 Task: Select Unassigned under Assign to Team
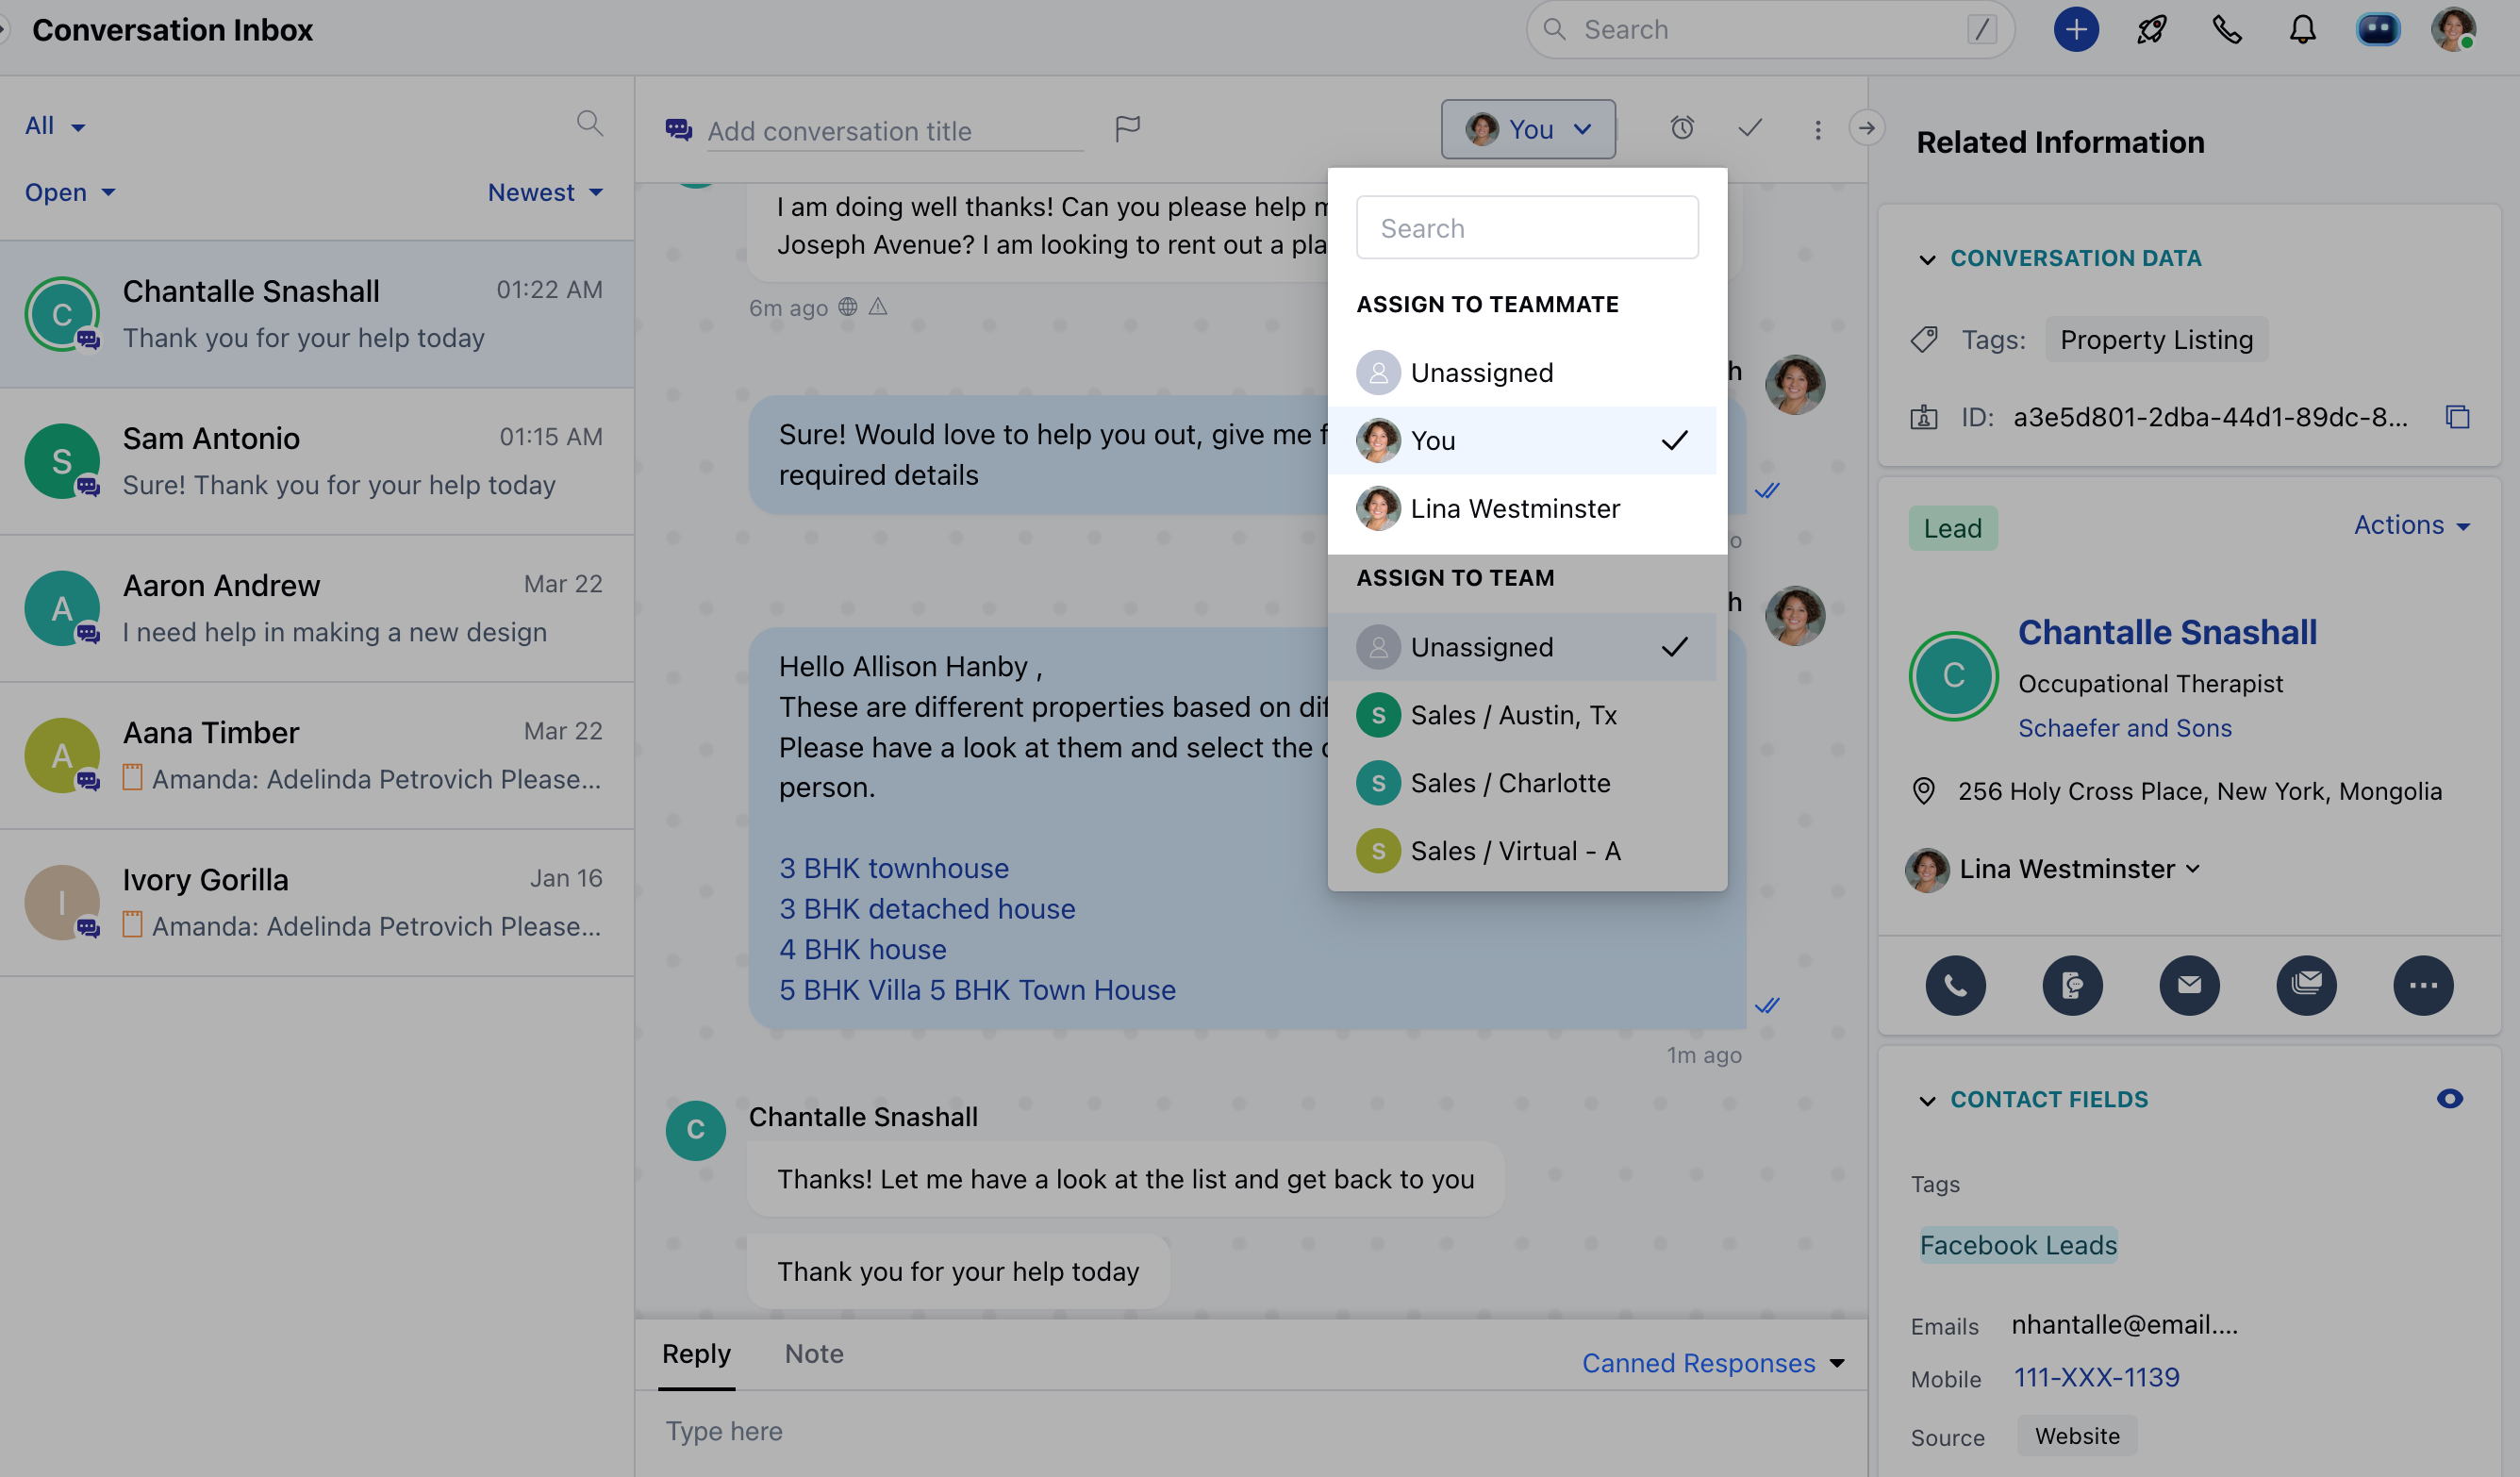1482,646
